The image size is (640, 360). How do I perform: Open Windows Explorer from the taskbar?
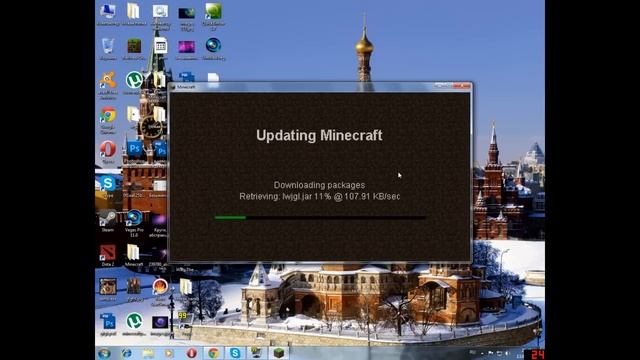tap(148, 353)
